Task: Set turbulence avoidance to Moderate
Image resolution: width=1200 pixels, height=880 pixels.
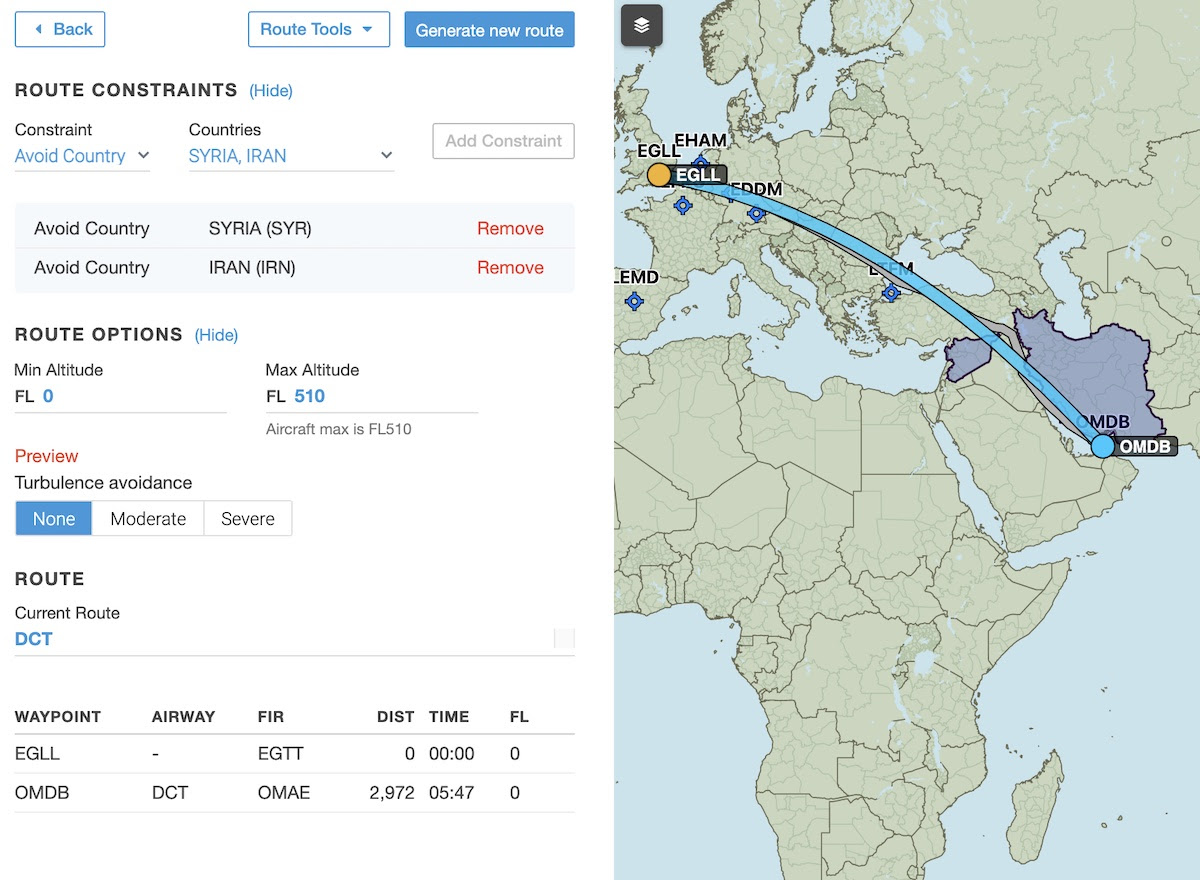Action: (x=148, y=519)
